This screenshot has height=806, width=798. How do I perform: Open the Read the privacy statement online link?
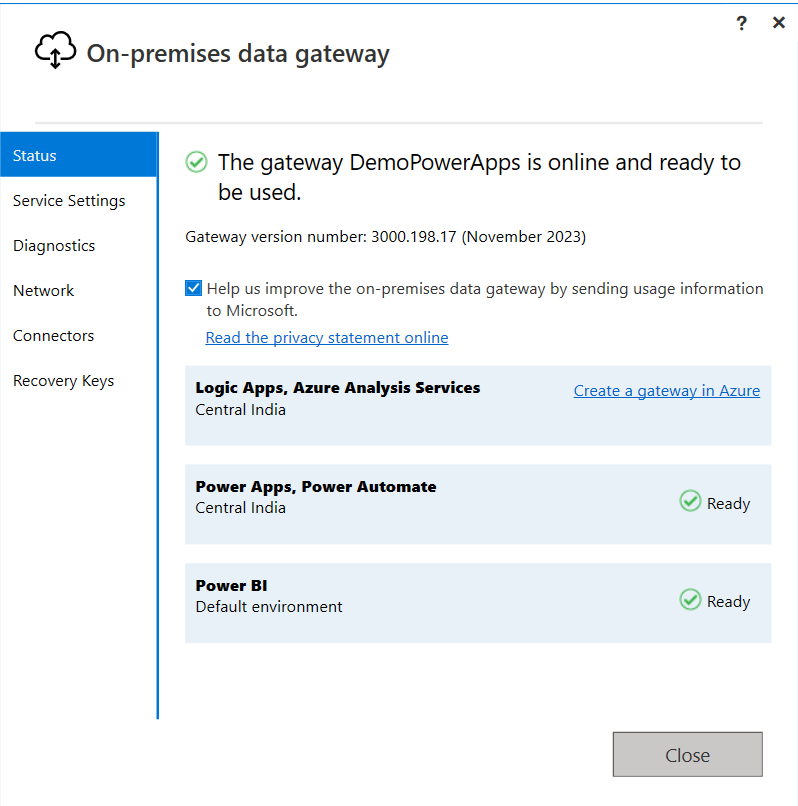[x=327, y=338]
